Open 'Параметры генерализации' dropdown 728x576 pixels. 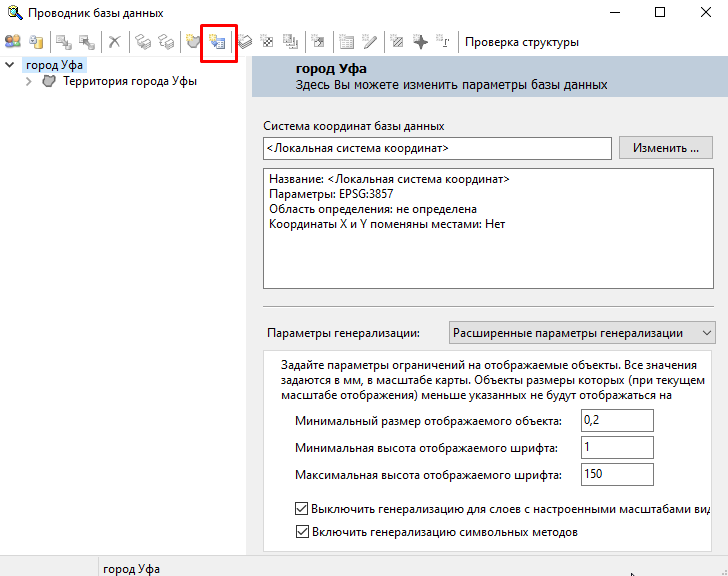pos(582,333)
